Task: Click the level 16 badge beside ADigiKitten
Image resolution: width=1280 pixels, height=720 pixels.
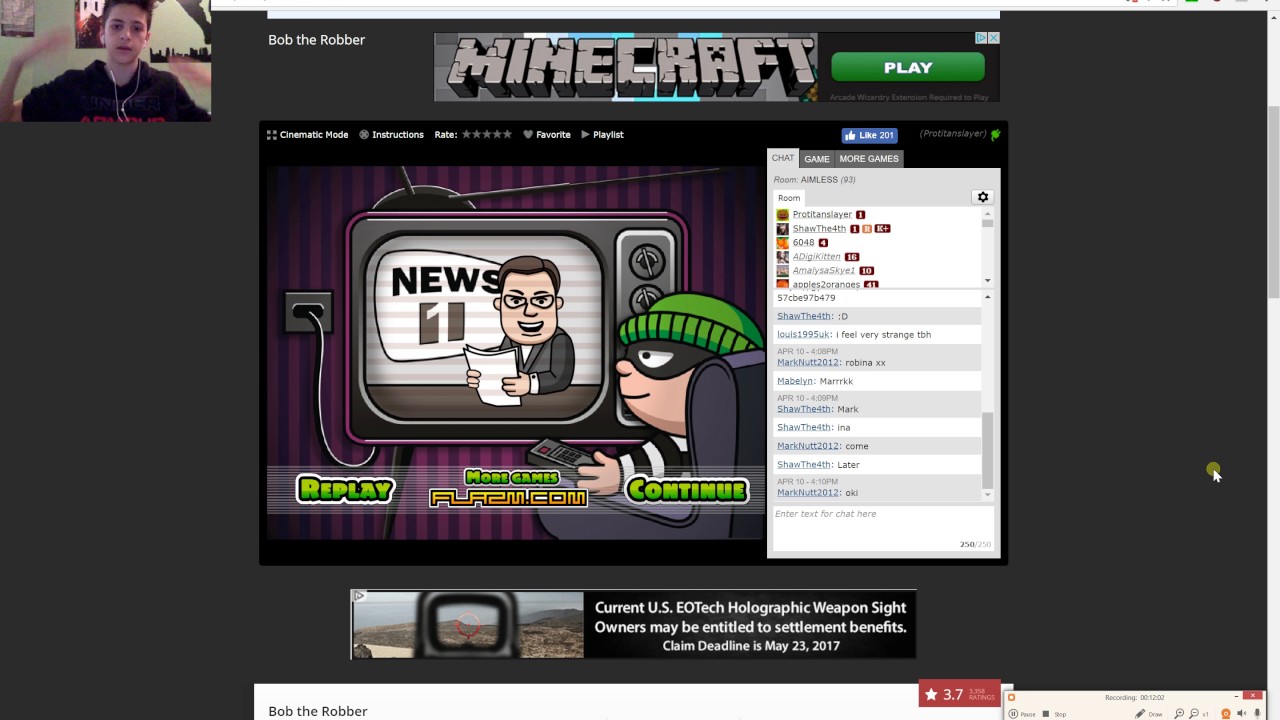Action: [852, 257]
